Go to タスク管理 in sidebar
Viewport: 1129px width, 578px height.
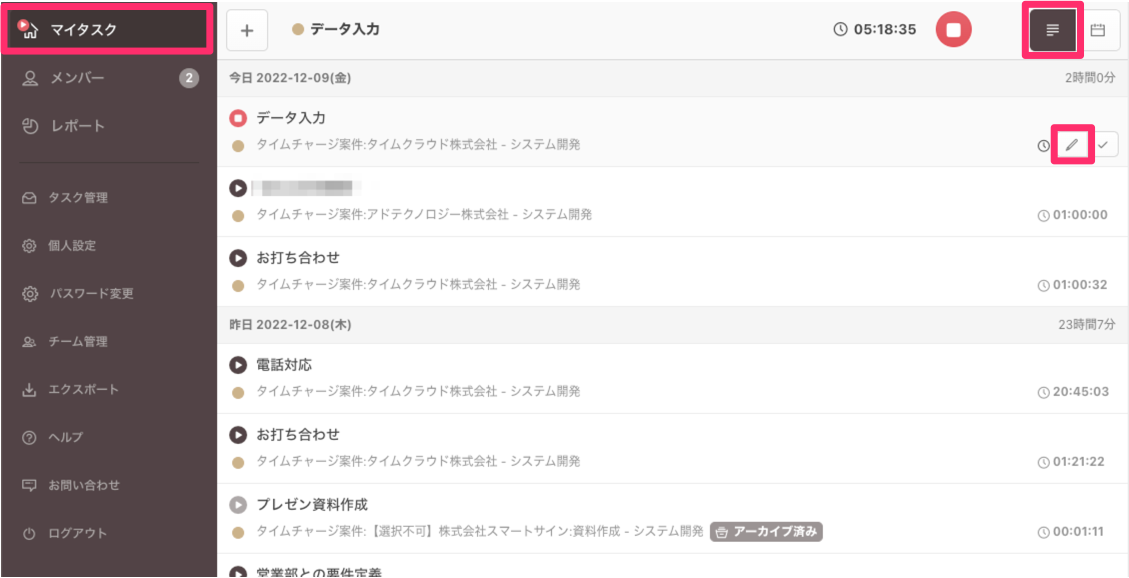click(x=78, y=198)
